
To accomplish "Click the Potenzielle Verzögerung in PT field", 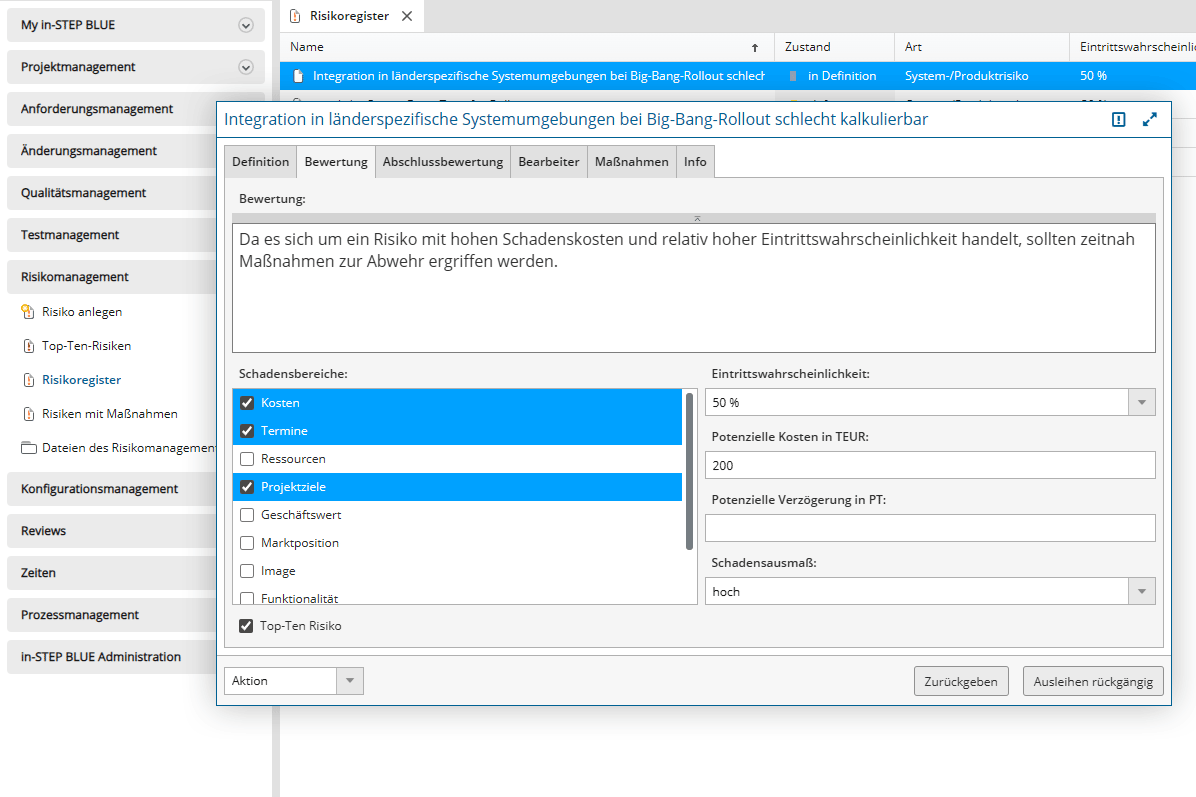I will (929, 528).
